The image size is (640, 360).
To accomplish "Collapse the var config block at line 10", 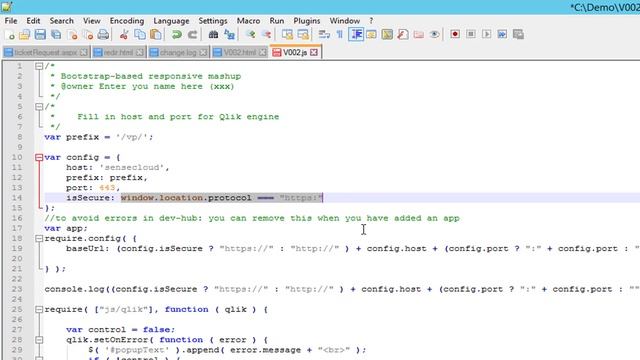I will 39,157.
